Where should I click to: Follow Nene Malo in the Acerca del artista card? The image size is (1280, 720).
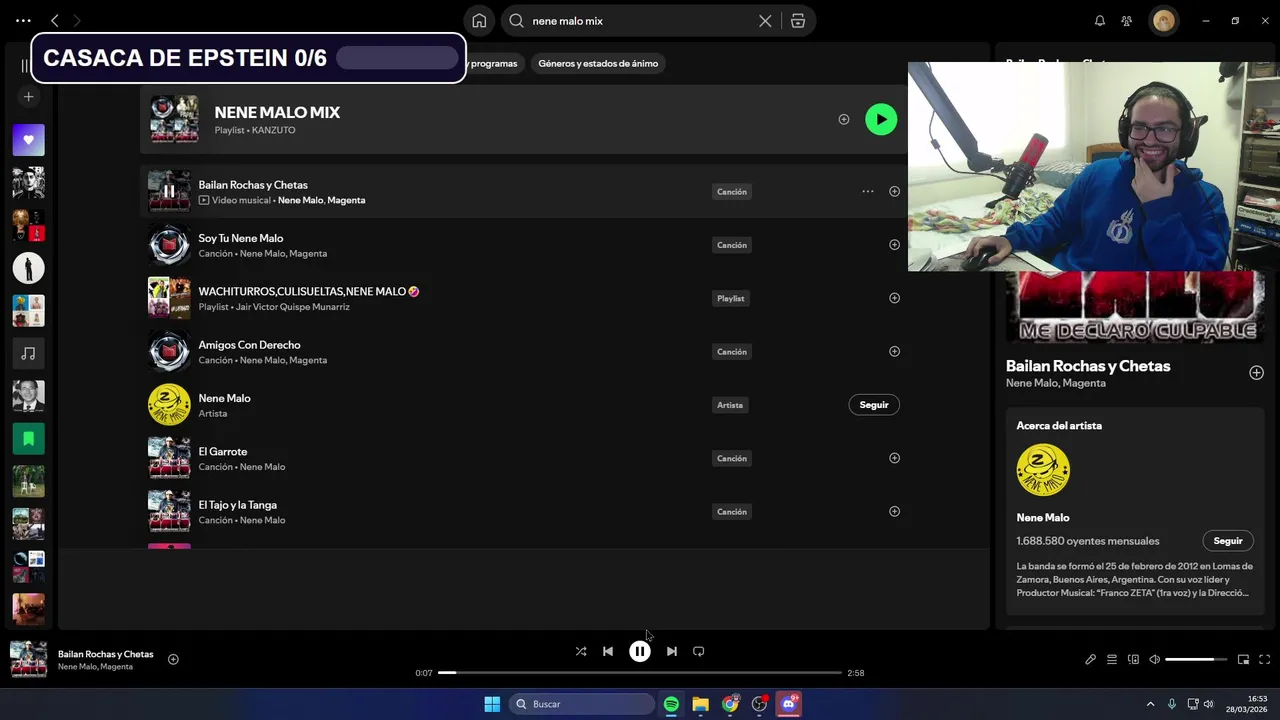[x=1228, y=541]
